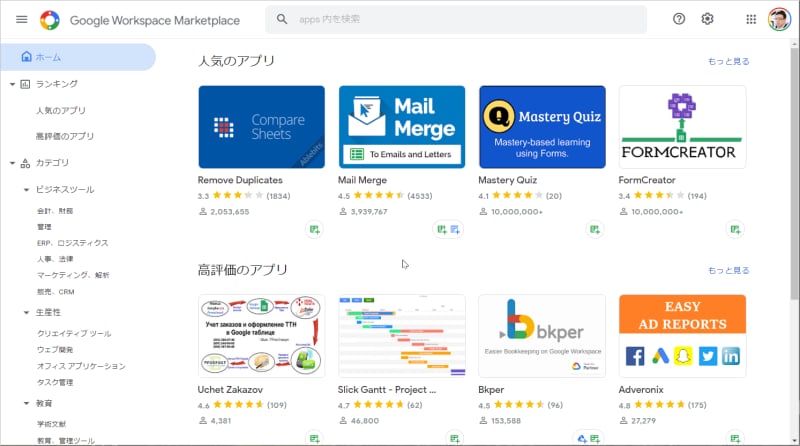Collapse the 教育 subsection arrow
The height and width of the screenshot is (446, 800).
26,403
